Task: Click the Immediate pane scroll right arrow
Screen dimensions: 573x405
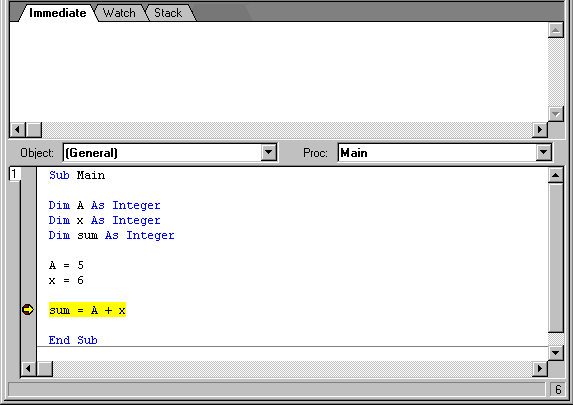Action: (539, 130)
